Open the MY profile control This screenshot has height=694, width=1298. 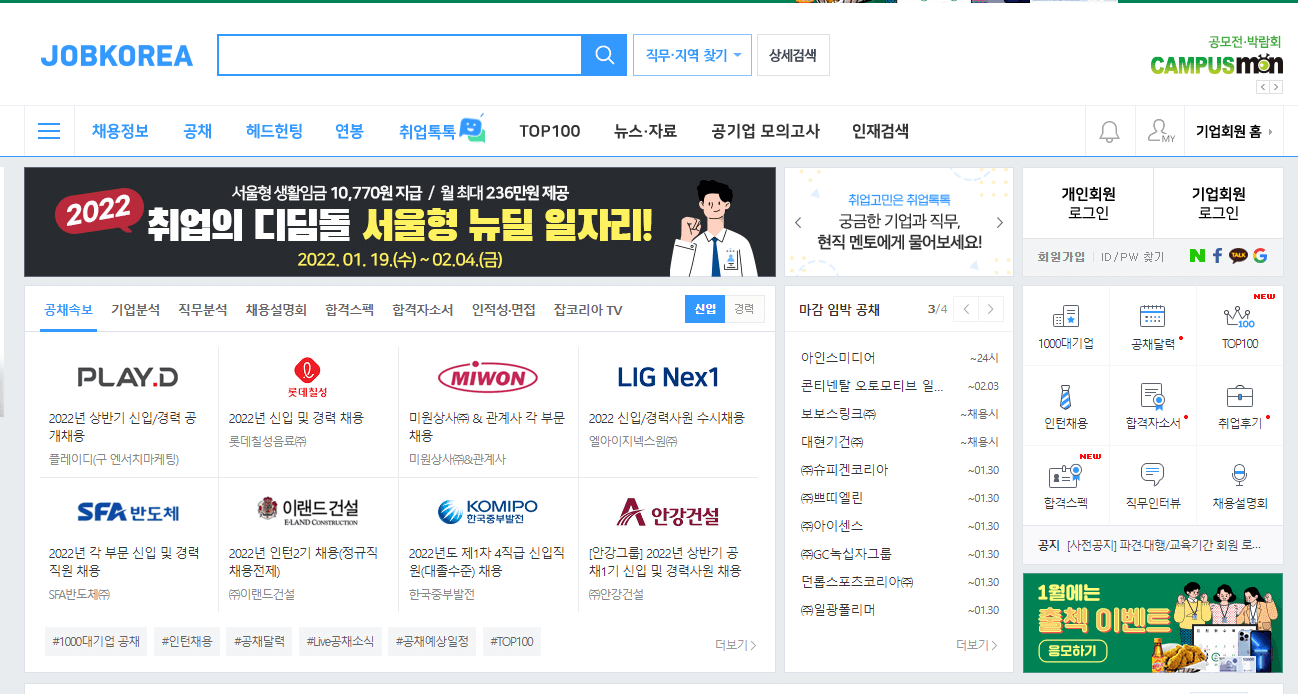(1160, 130)
